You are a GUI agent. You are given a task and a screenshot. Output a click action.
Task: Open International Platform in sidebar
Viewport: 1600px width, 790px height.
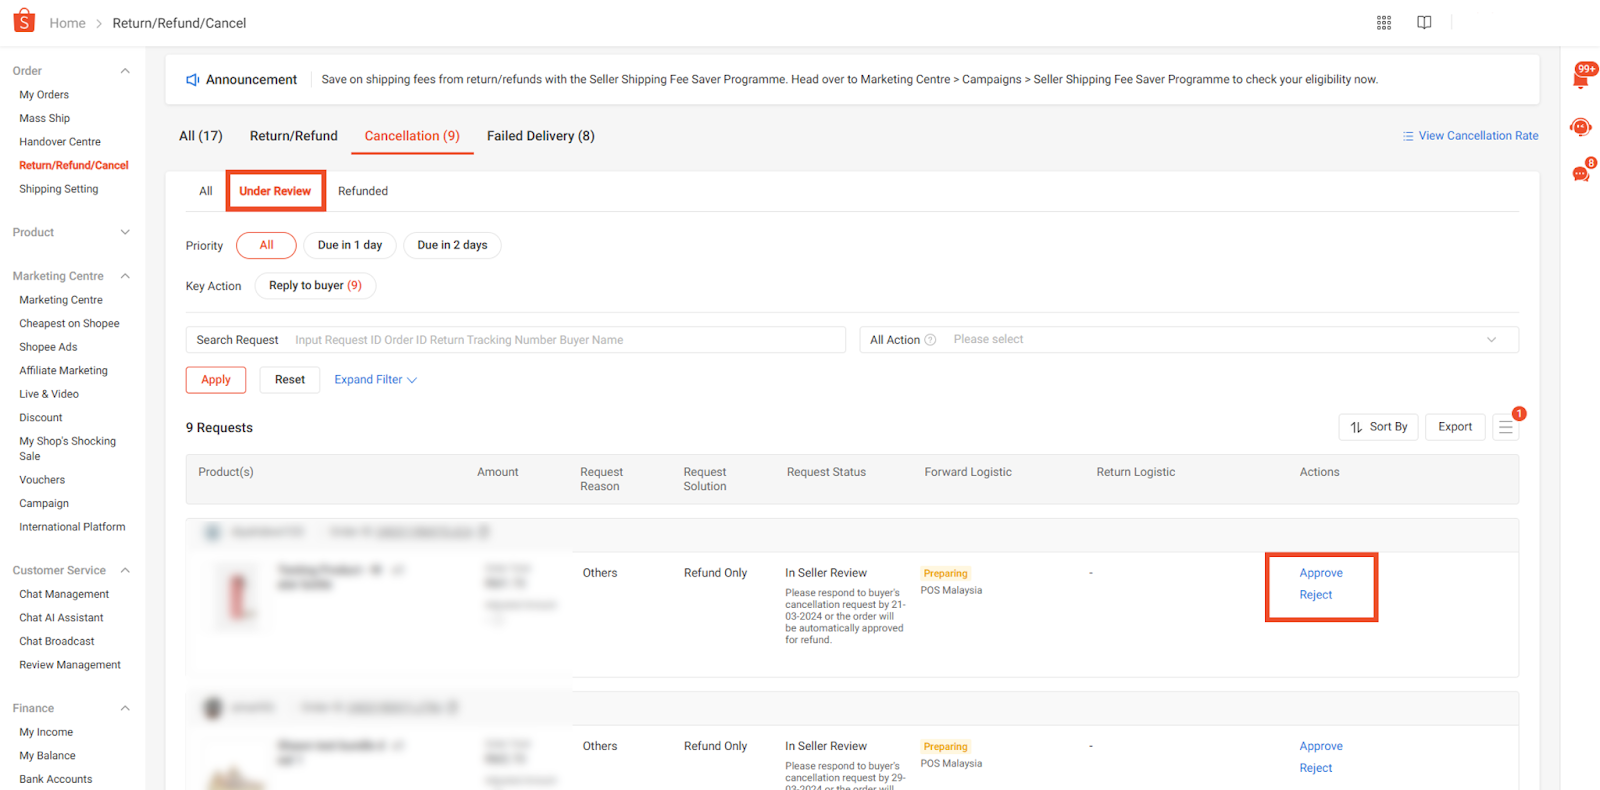pos(72,527)
